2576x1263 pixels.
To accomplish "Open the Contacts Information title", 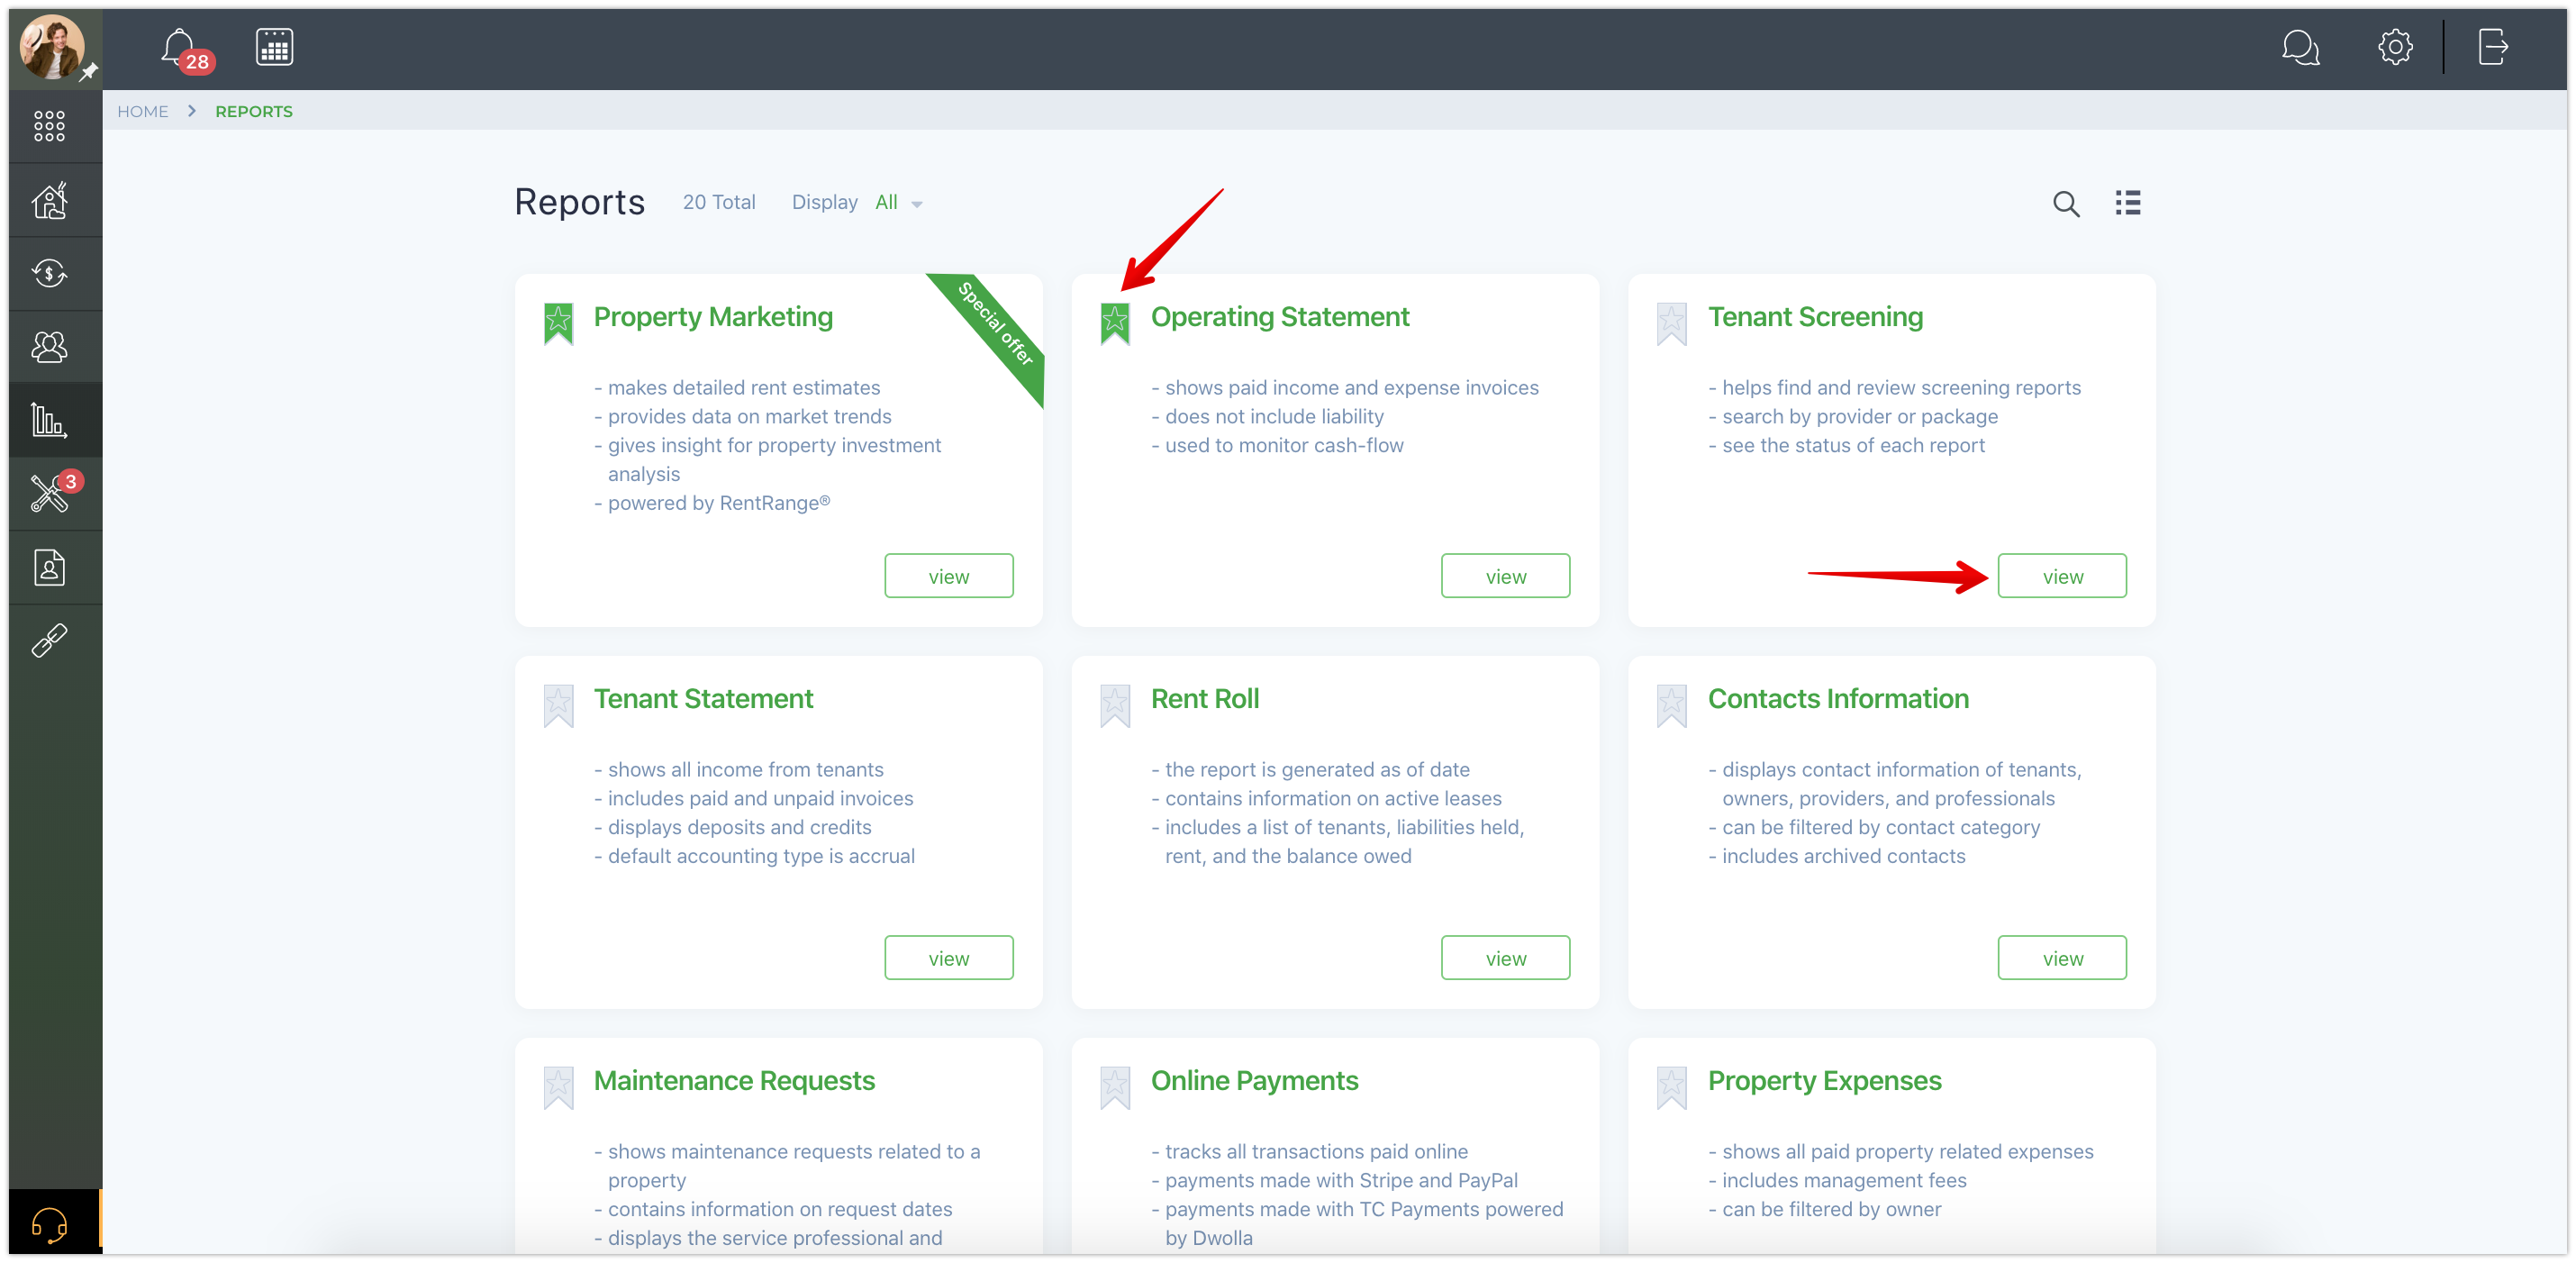I will click(x=1838, y=699).
